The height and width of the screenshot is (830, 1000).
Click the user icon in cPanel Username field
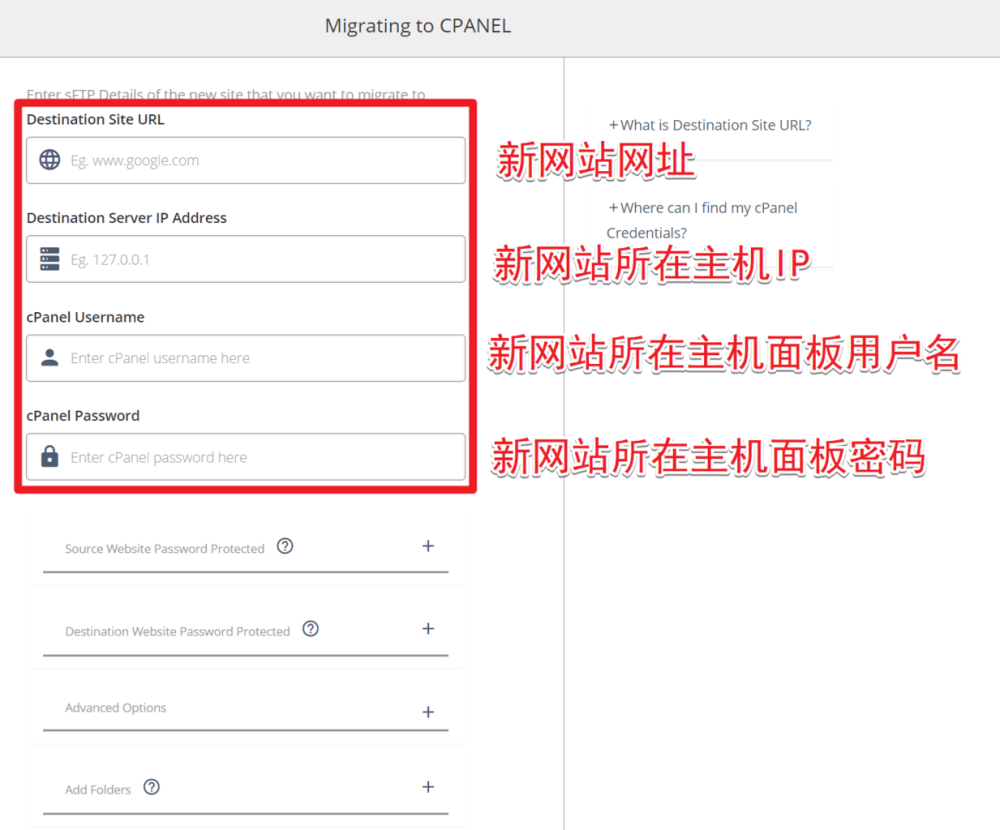[x=50, y=358]
